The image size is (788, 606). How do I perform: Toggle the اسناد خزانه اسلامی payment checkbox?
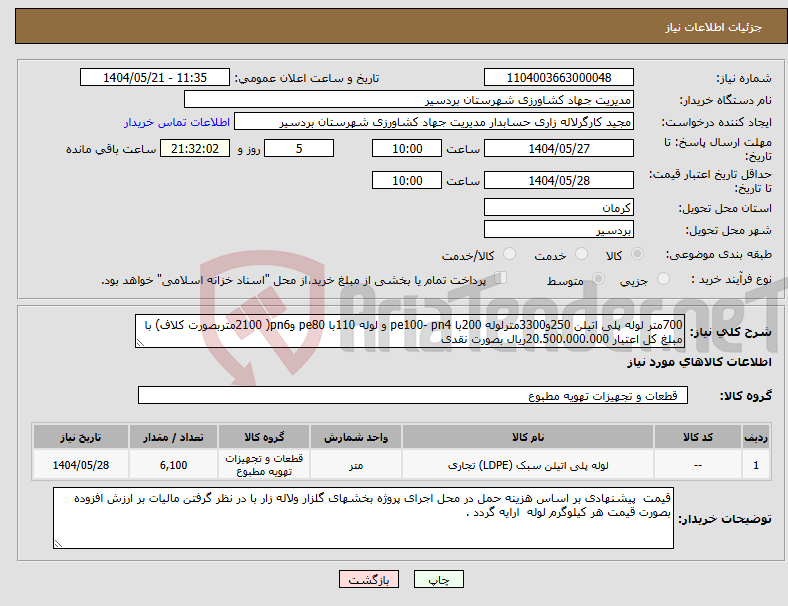pyautogui.click(x=501, y=278)
